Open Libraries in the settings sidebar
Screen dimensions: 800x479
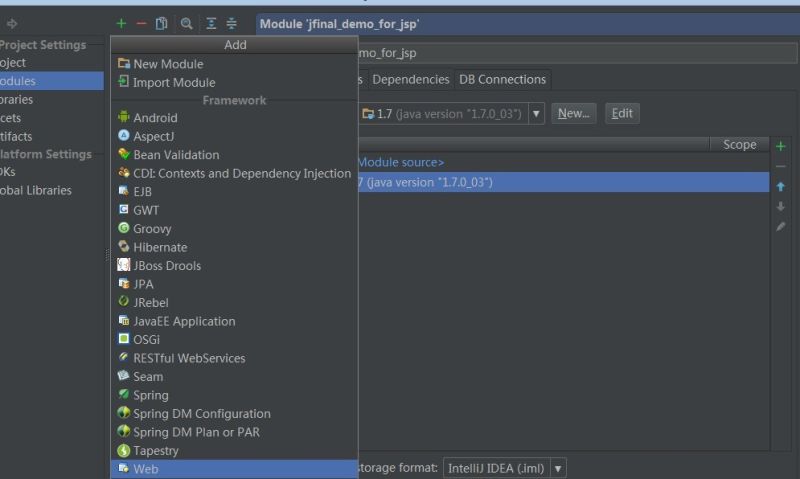pos(52,99)
